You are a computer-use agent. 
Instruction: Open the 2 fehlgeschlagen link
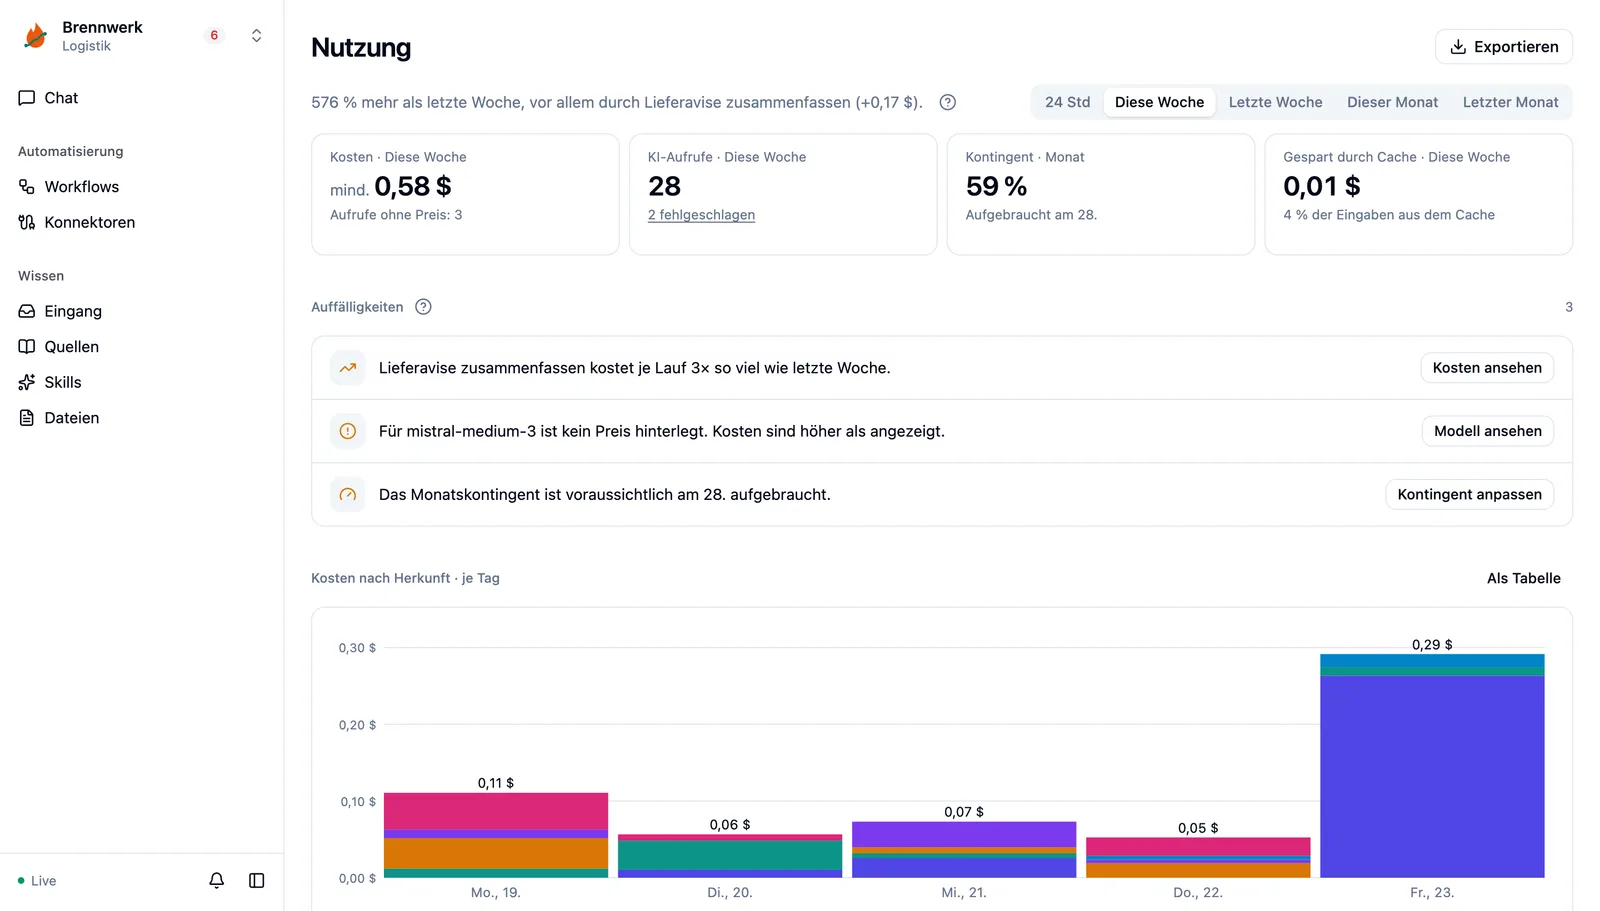(x=701, y=215)
